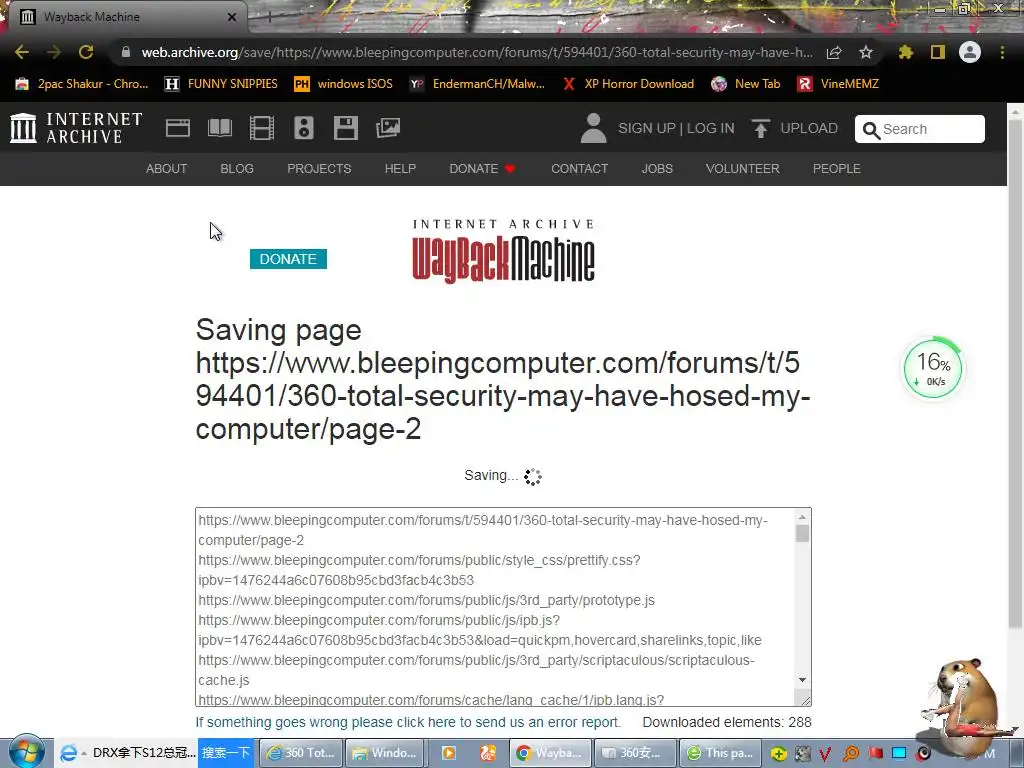Open the 2pac Shakur bookmark

82,84
